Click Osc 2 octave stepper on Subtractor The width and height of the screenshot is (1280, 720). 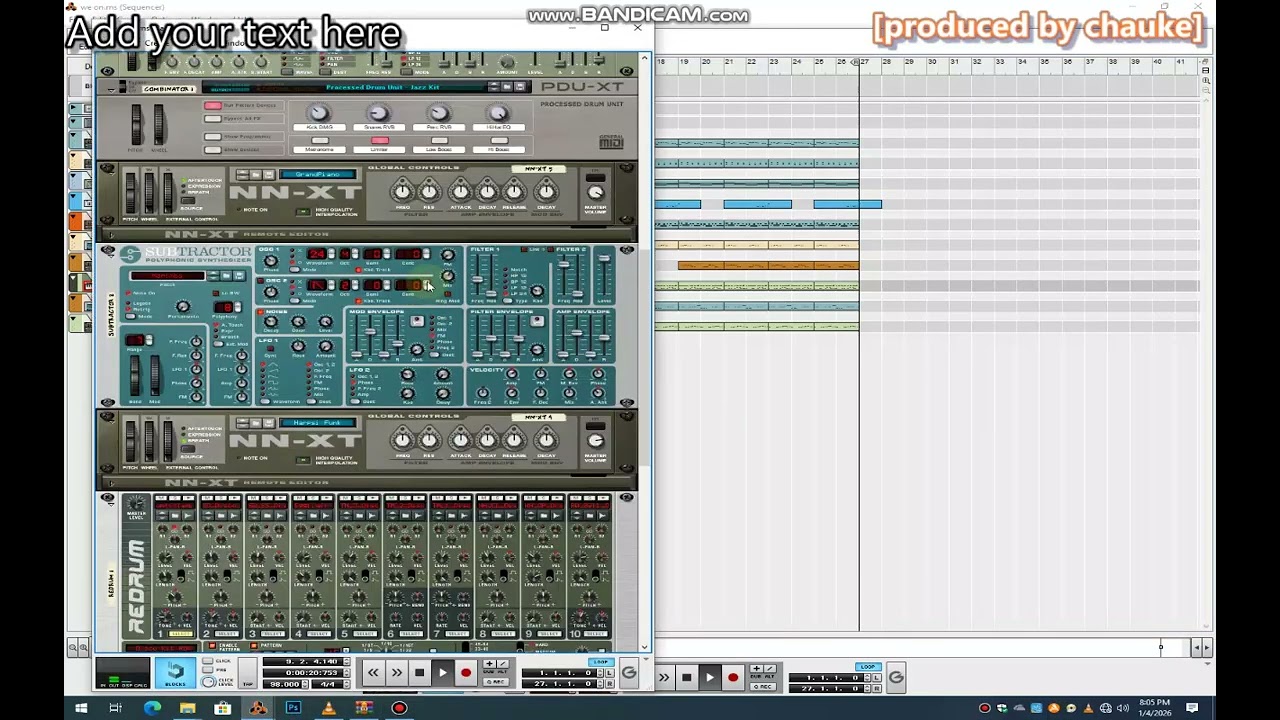(355, 284)
